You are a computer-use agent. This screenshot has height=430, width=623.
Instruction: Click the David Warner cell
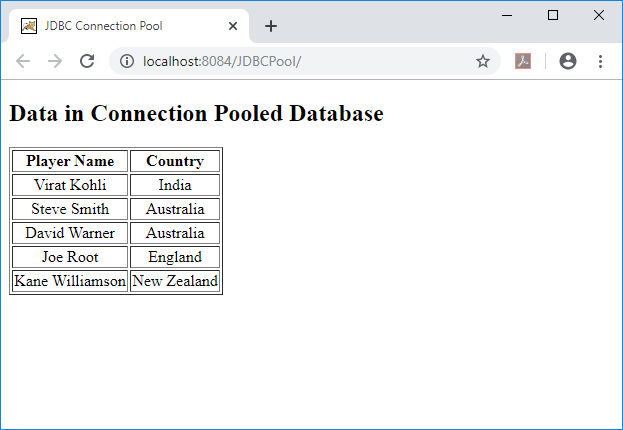(70, 233)
